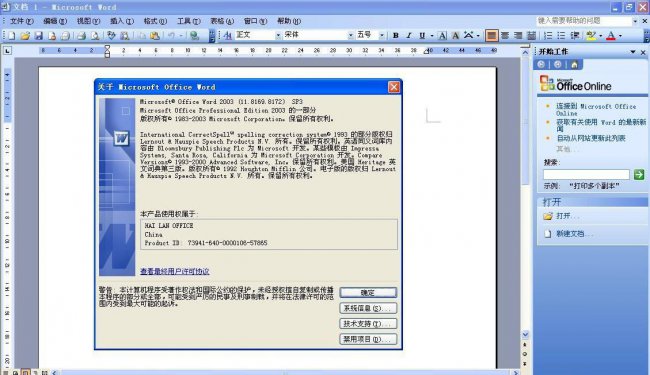The height and width of the screenshot is (375, 650).
Task: Open the 格式 menu
Action: click(x=155, y=21)
